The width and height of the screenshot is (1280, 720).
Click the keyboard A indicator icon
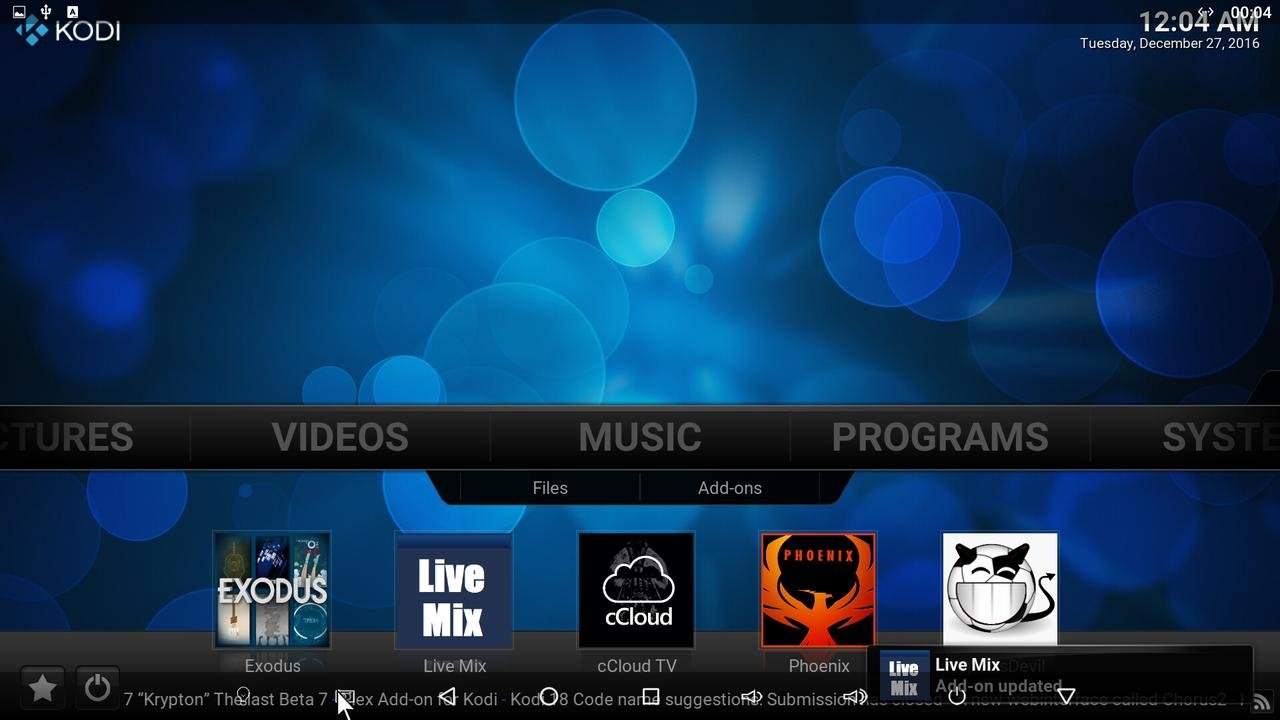[x=72, y=11]
